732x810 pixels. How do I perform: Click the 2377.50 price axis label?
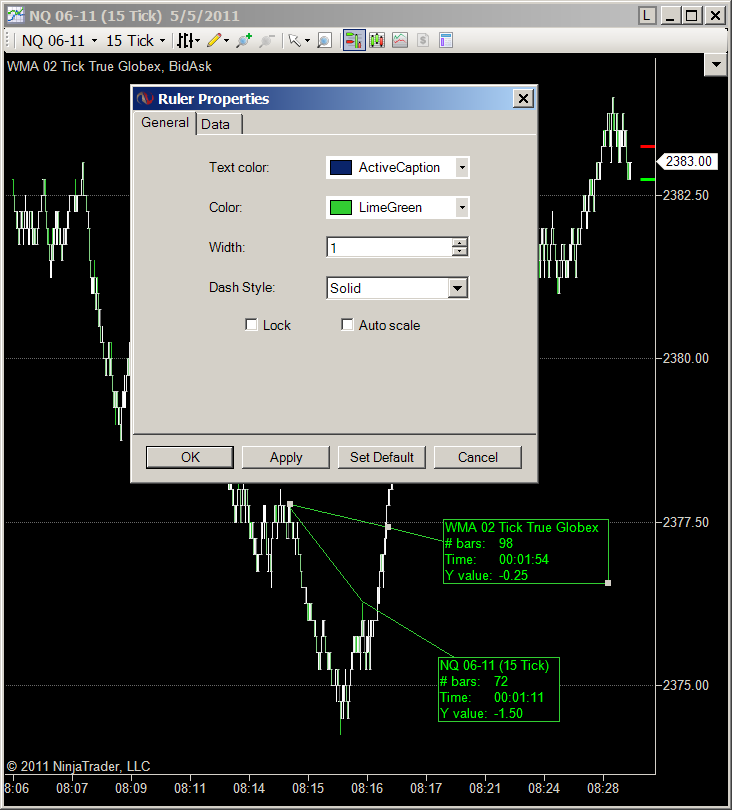point(686,522)
